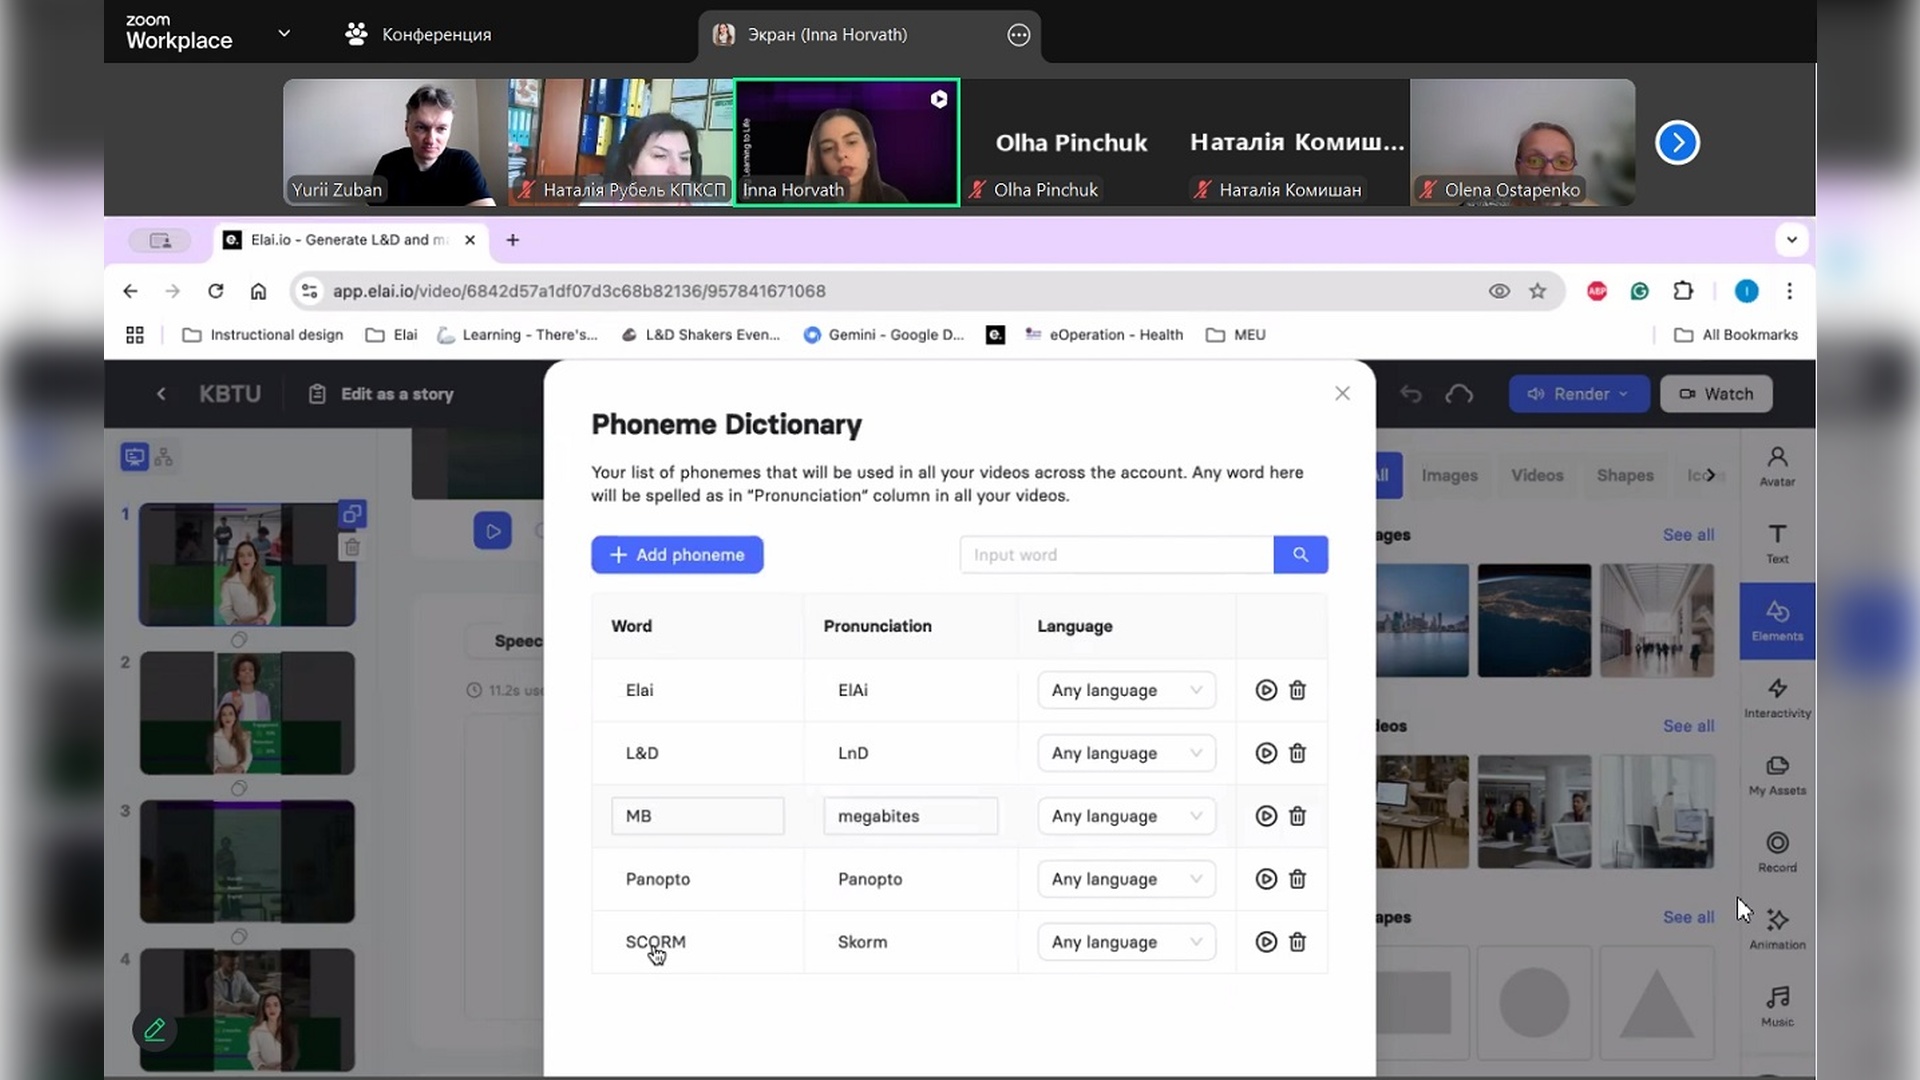Open the Chrome three-dot menu
The height and width of the screenshot is (1080, 1920).
pyautogui.click(x=1789, y=291)
